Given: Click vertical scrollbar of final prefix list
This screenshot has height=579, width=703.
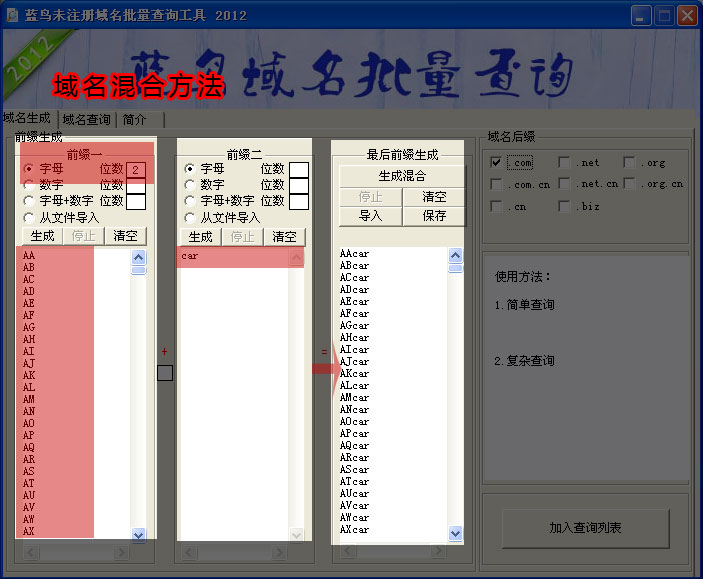Looking at the screenshot, I should coord(456,400).
